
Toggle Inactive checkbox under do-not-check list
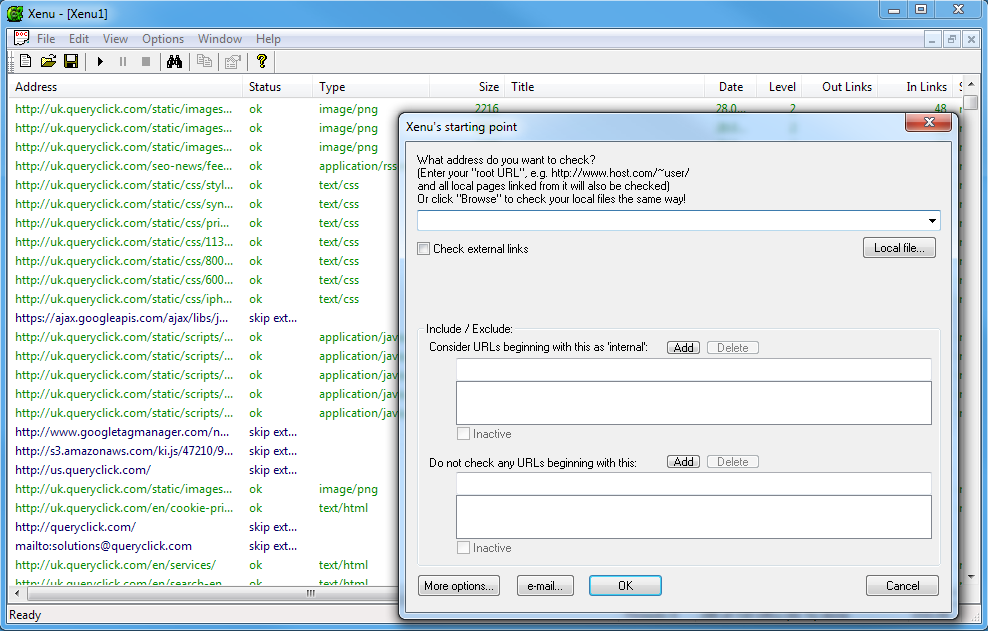click(x=463, y=548)
